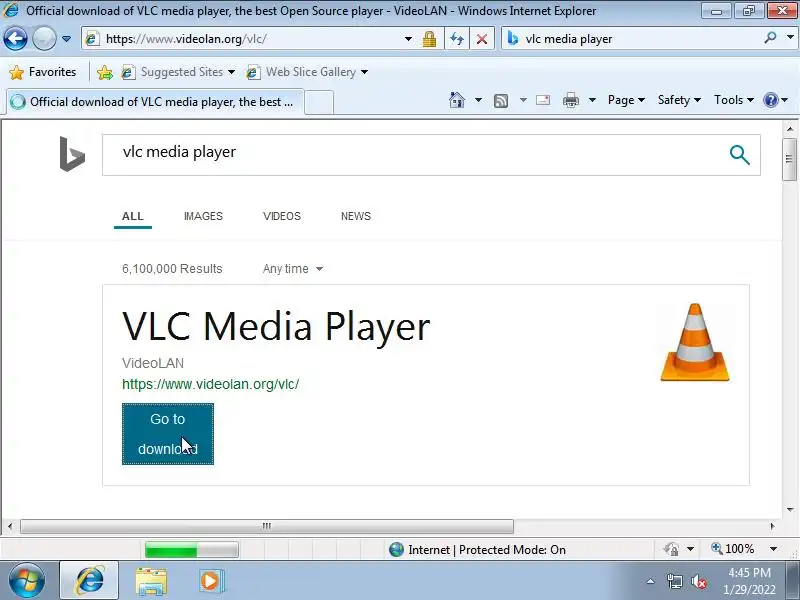Click the Go to download button

(168, 434)
